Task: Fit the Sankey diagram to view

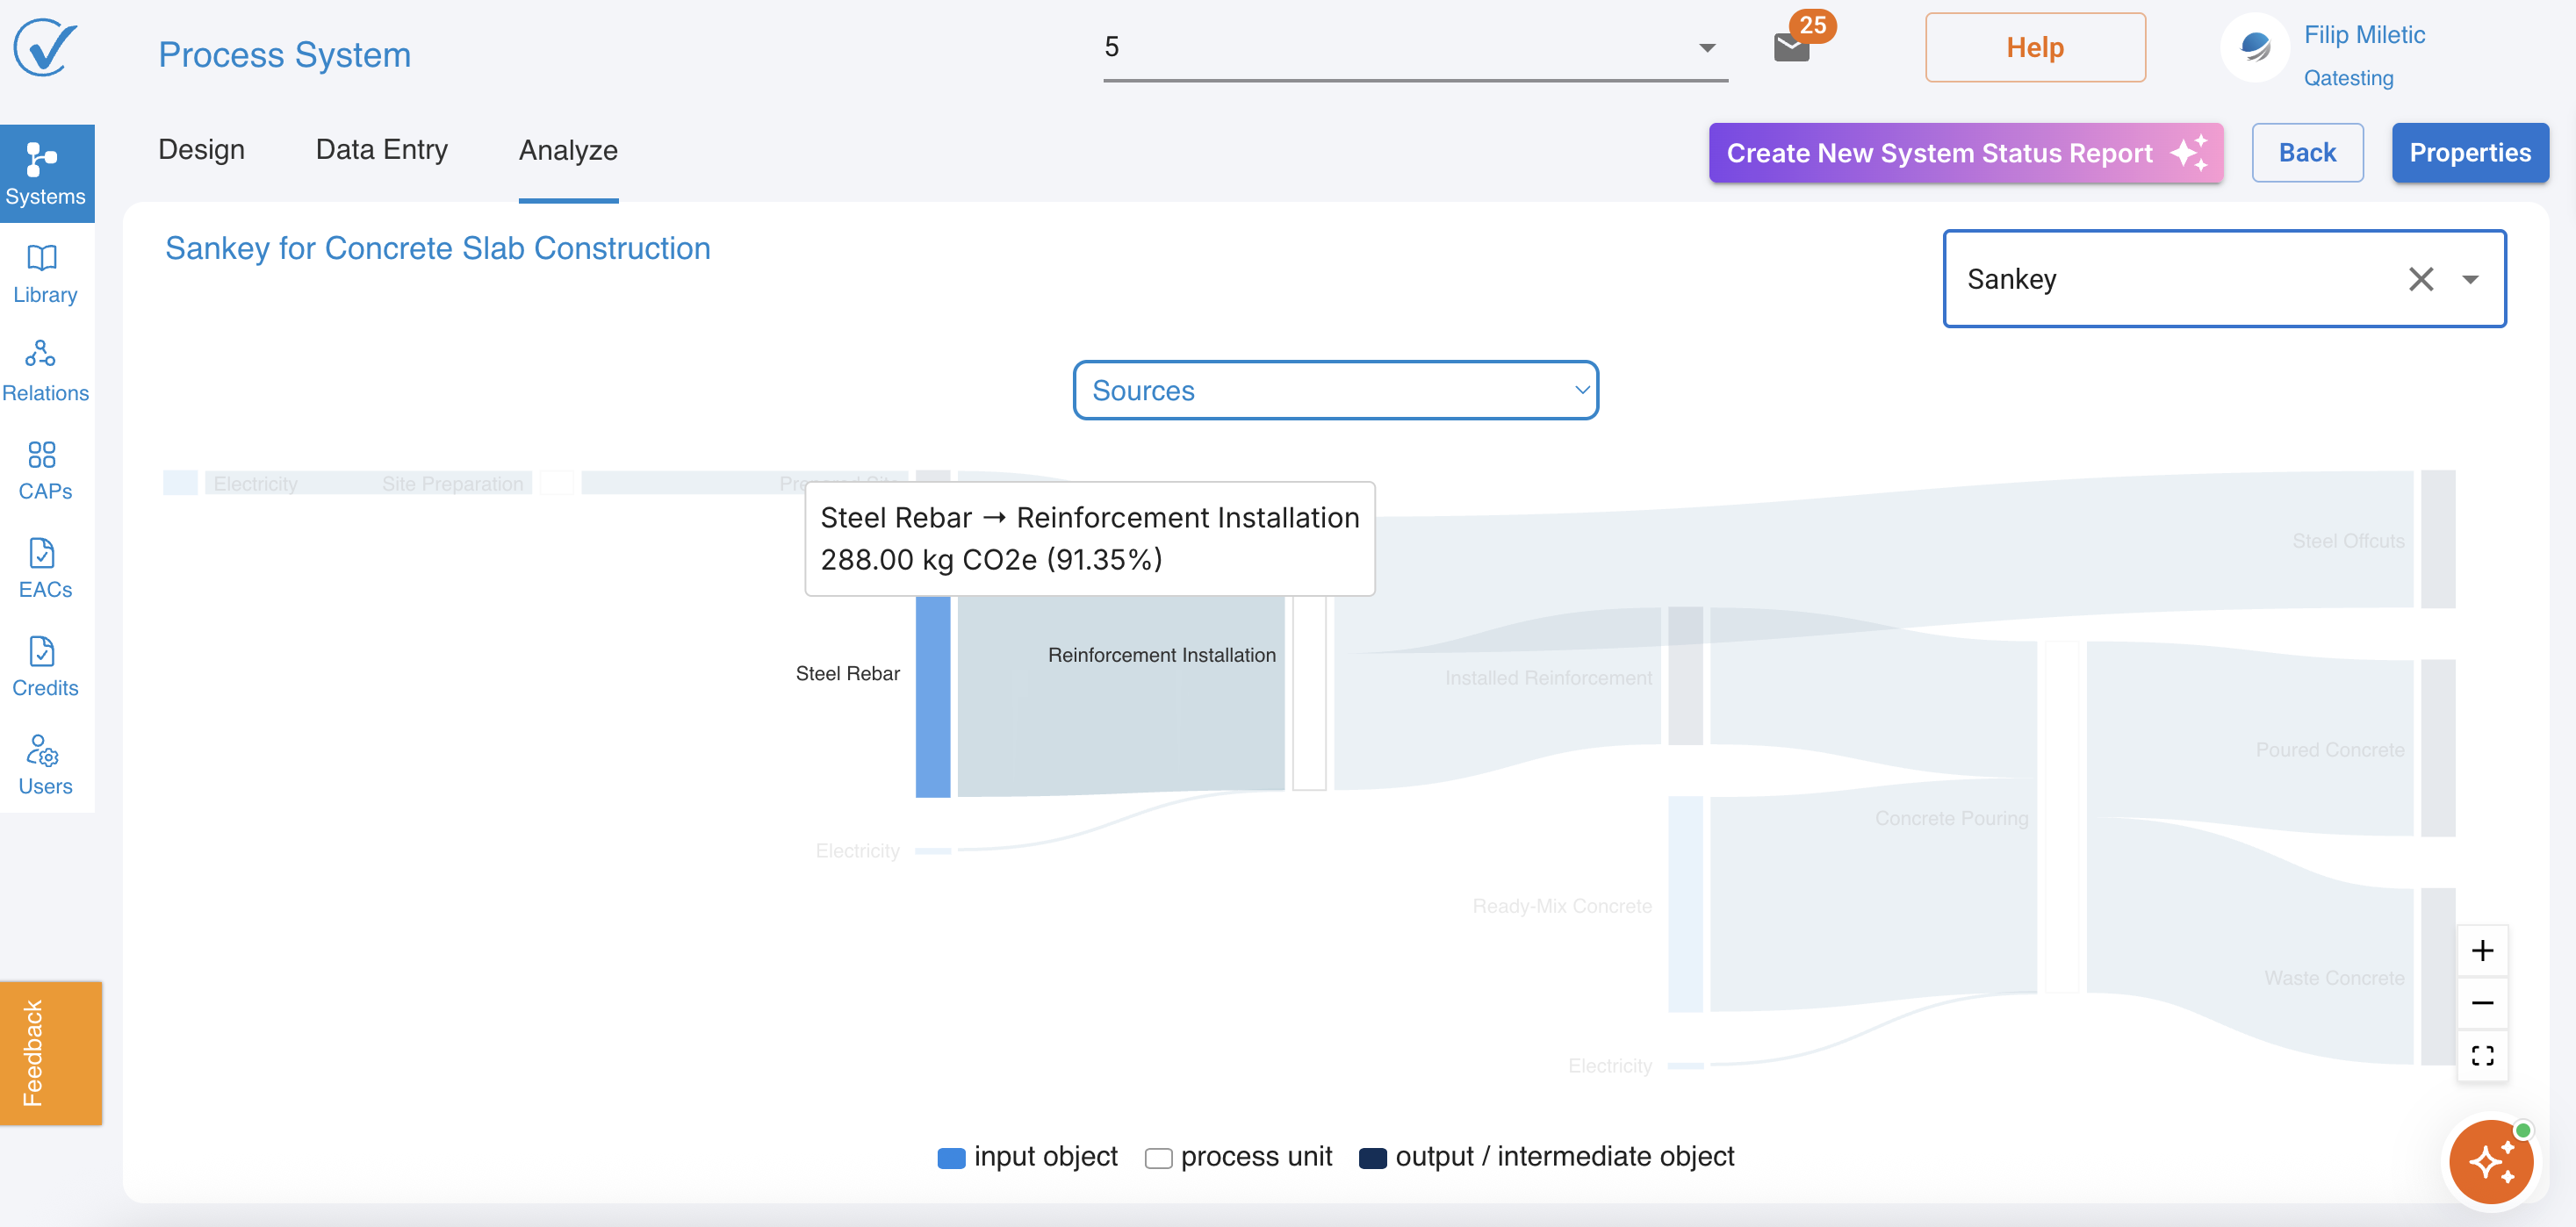Action: [2481, 1055]
